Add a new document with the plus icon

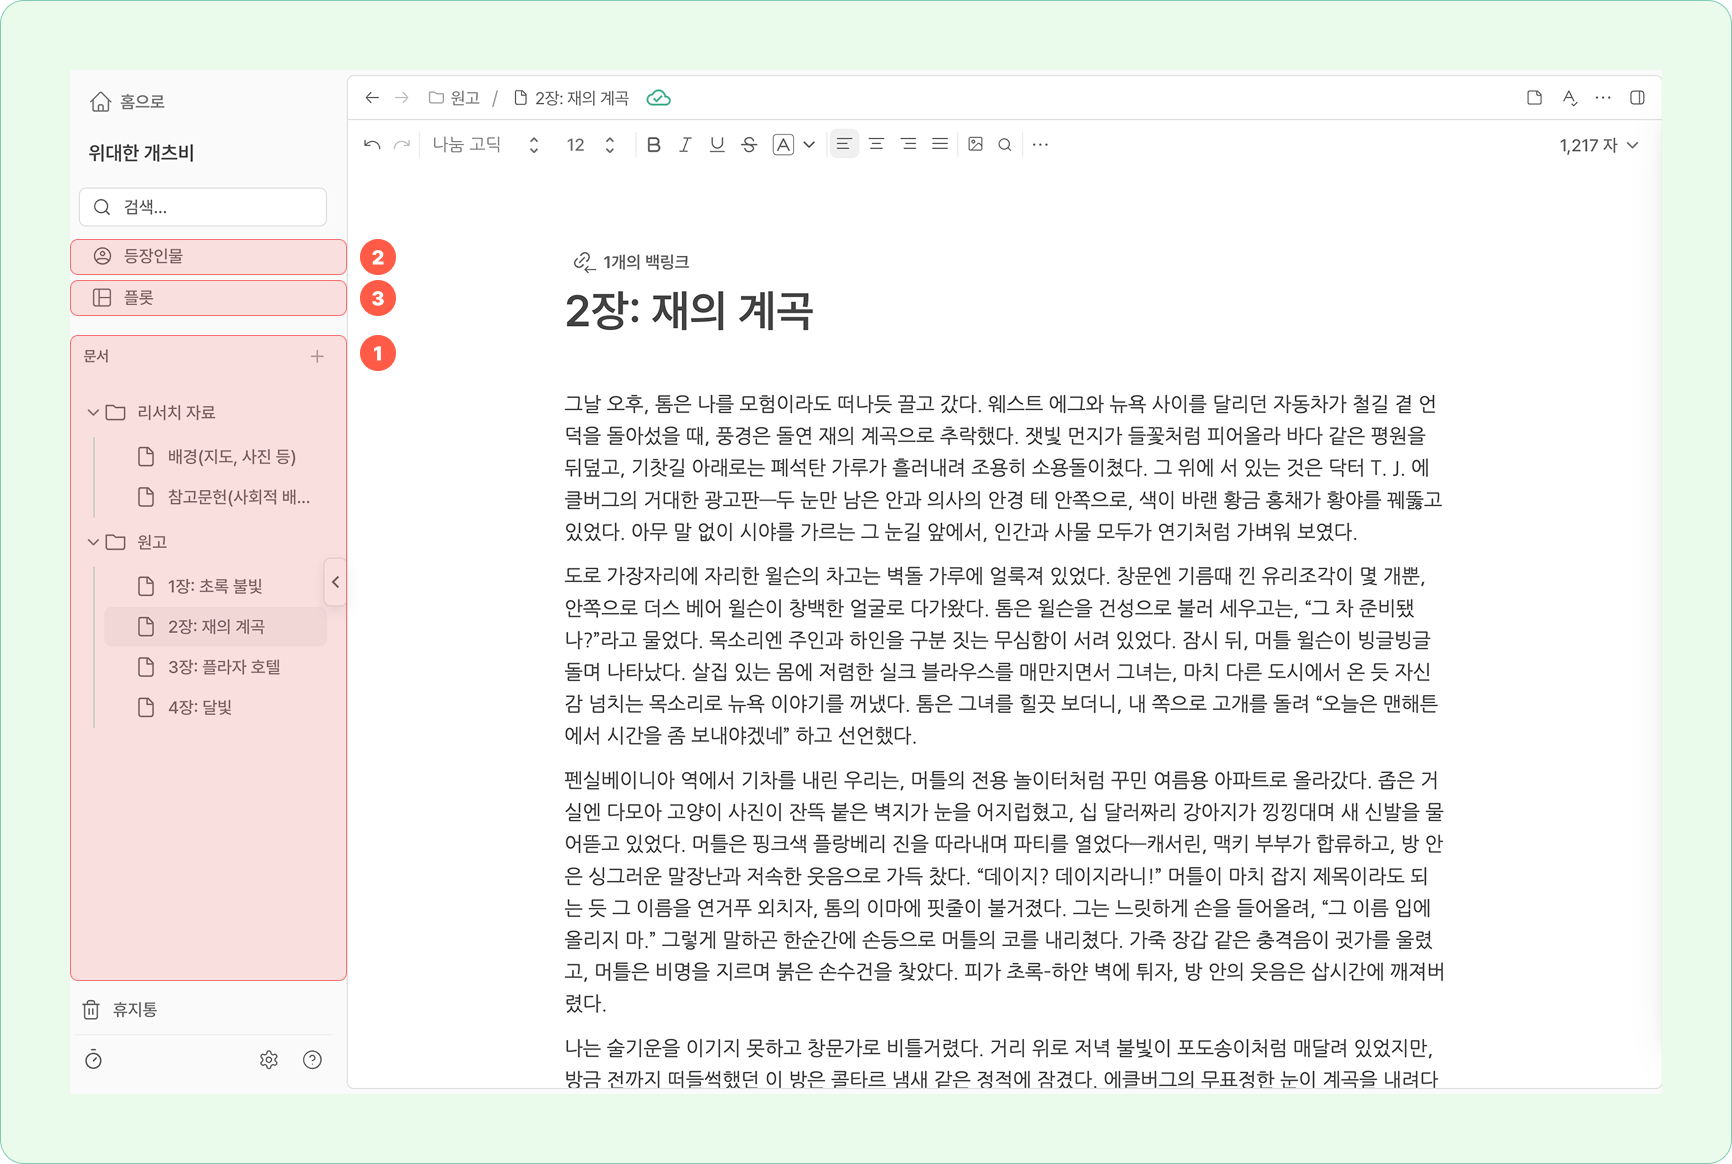coord(317,356)
